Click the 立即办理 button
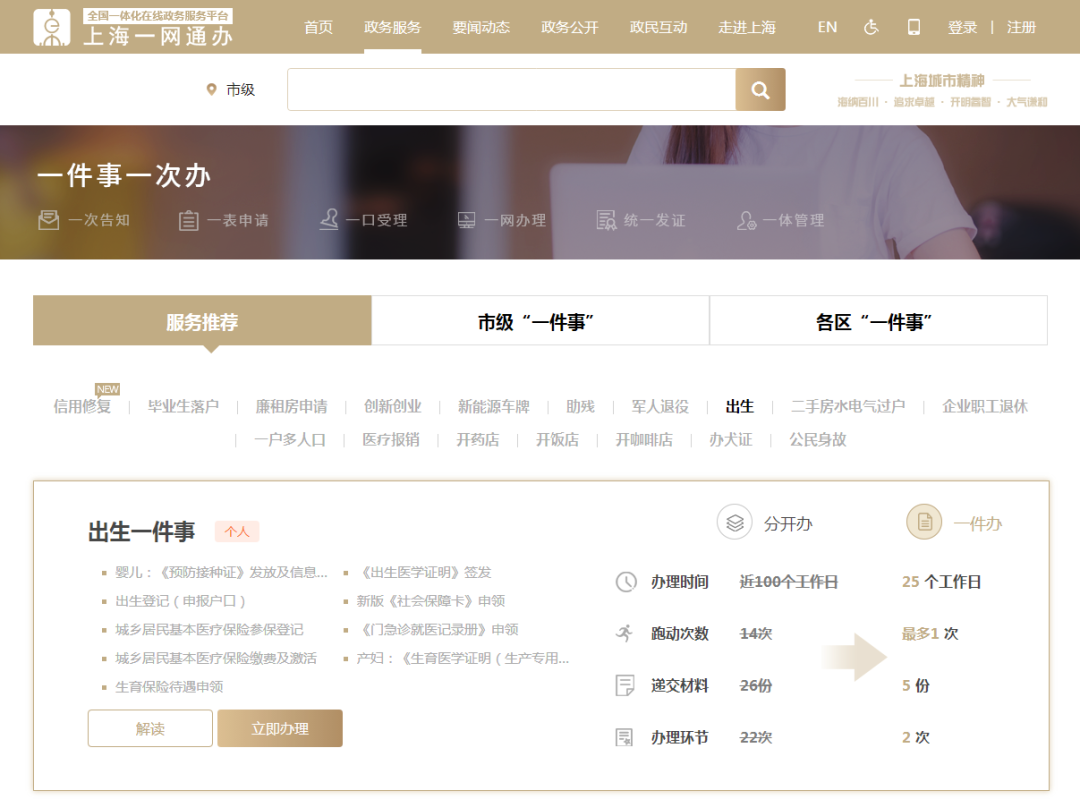Viewport: 1080px width, 799px height. coord(280,729)
